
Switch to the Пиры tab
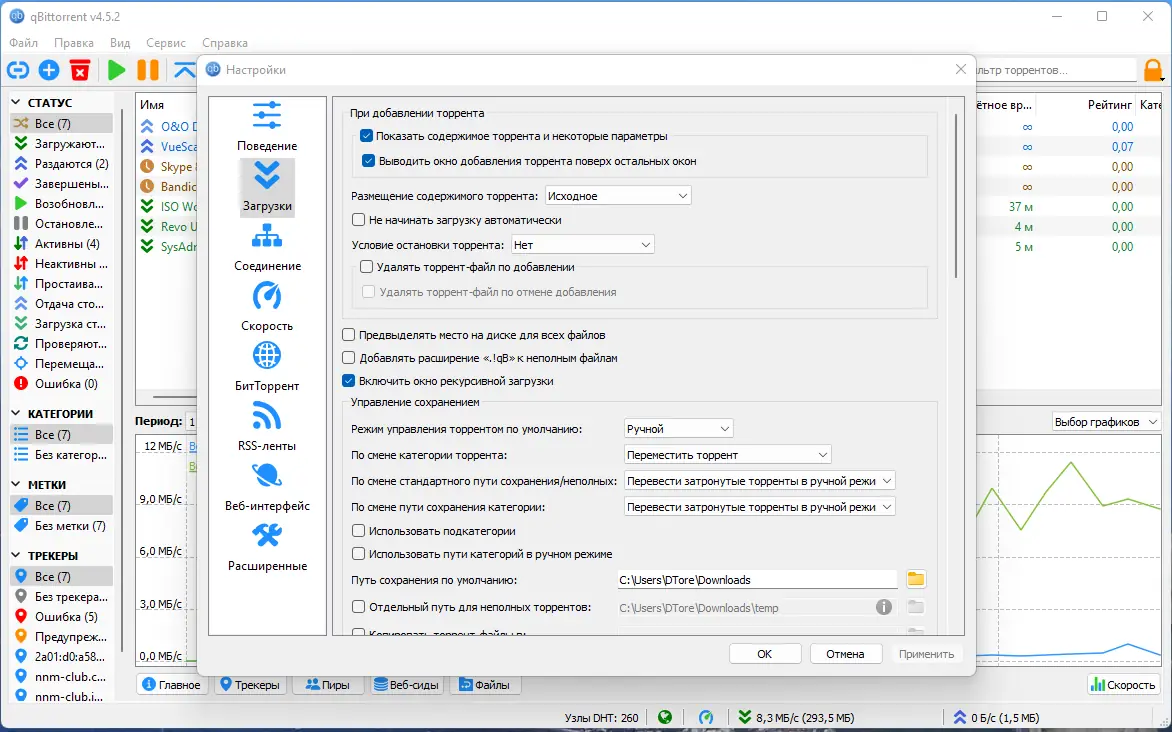coord(327,684)
